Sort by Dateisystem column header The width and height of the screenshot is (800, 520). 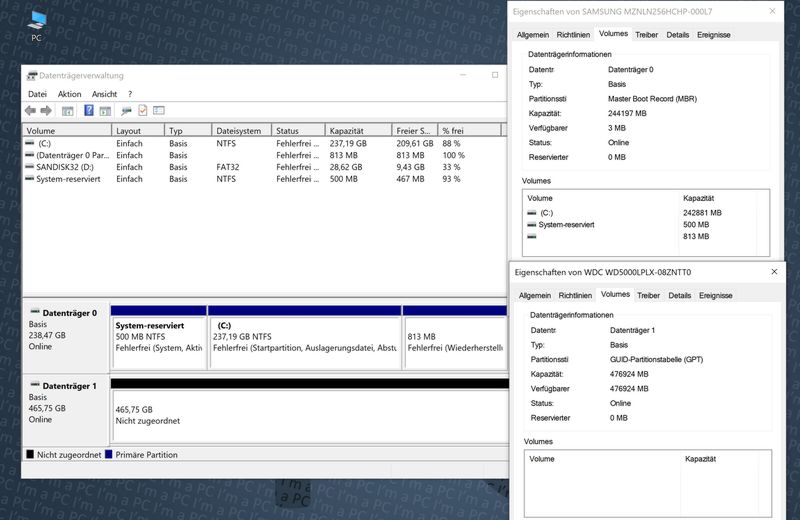pos(242,131)
